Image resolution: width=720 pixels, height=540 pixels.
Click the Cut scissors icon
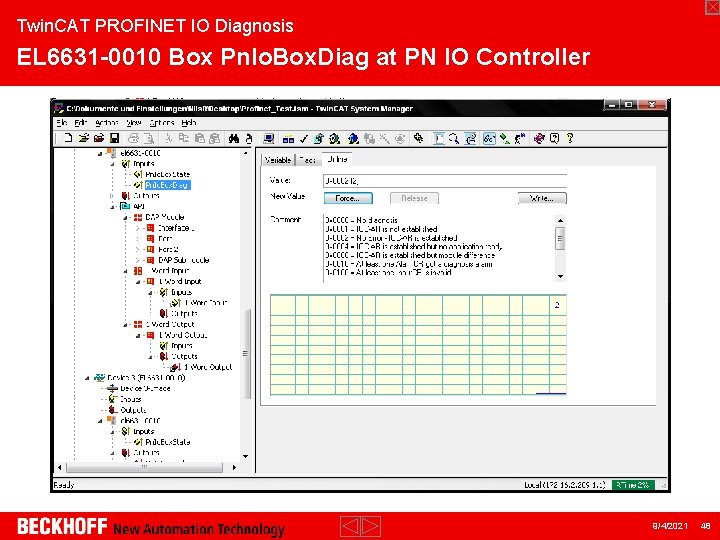pyautogui.click(x=169, y=138)
